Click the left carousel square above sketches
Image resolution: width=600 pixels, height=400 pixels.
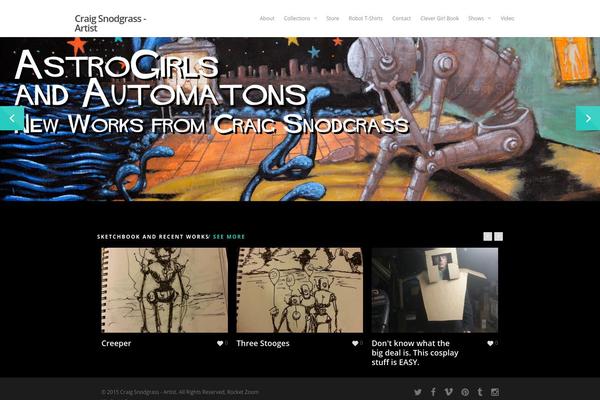[488, 237]
